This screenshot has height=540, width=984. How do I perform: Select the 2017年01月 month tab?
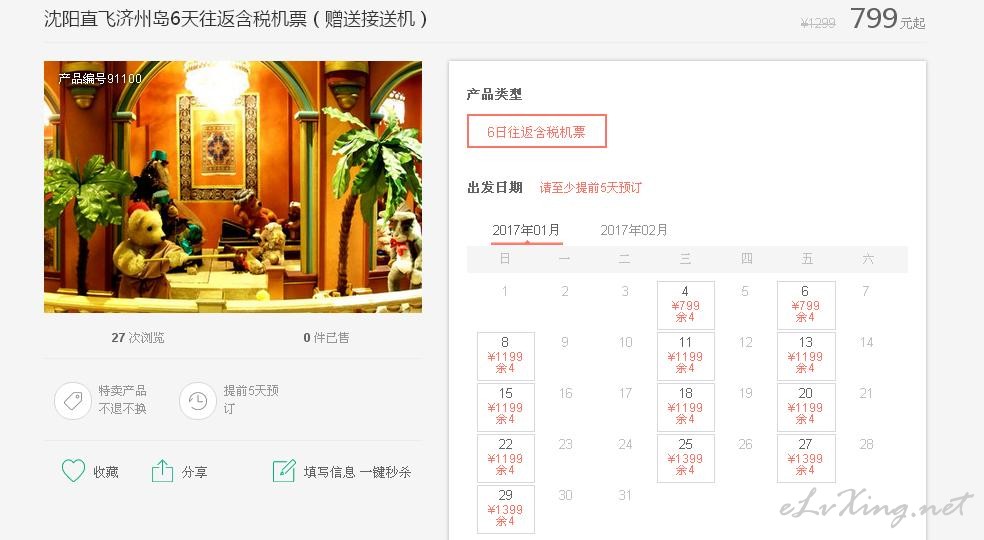(x=526, y=230)
